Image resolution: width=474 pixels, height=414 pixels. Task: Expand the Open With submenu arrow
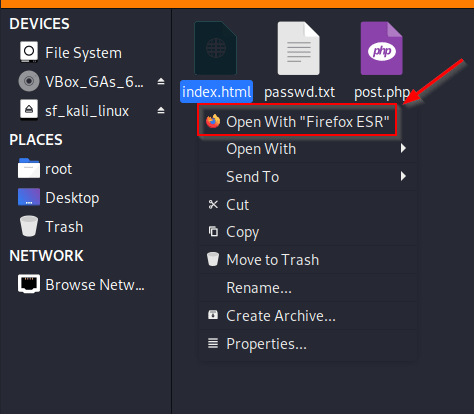403,148
